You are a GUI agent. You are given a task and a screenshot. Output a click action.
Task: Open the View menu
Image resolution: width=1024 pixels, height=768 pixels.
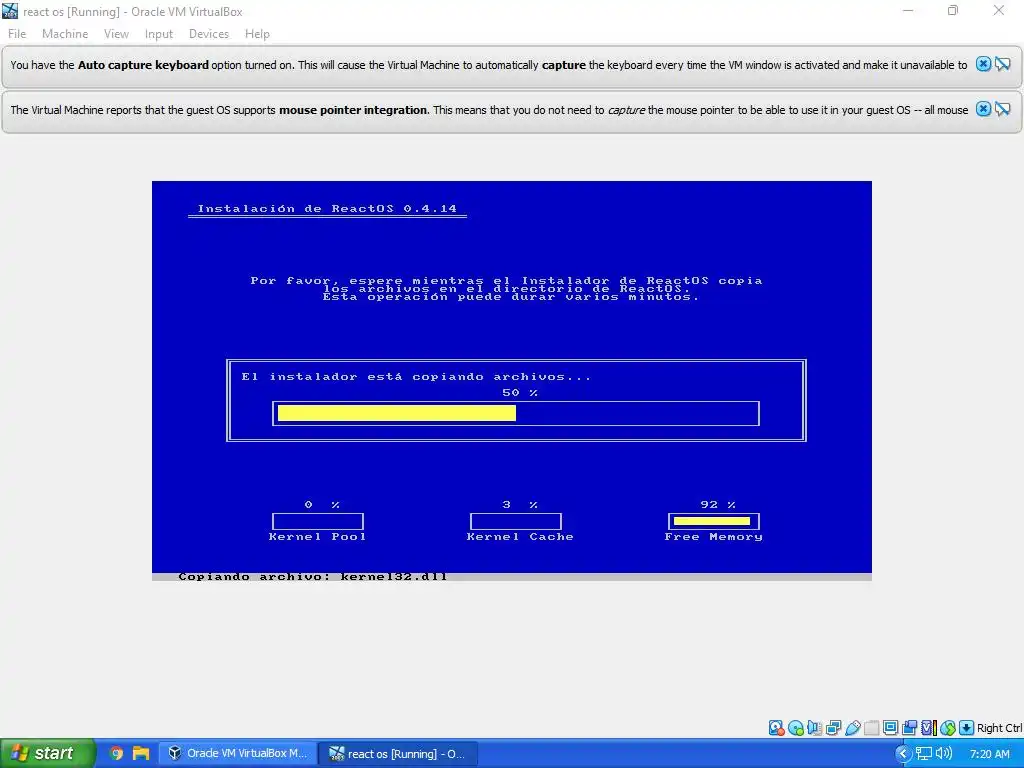116,34
